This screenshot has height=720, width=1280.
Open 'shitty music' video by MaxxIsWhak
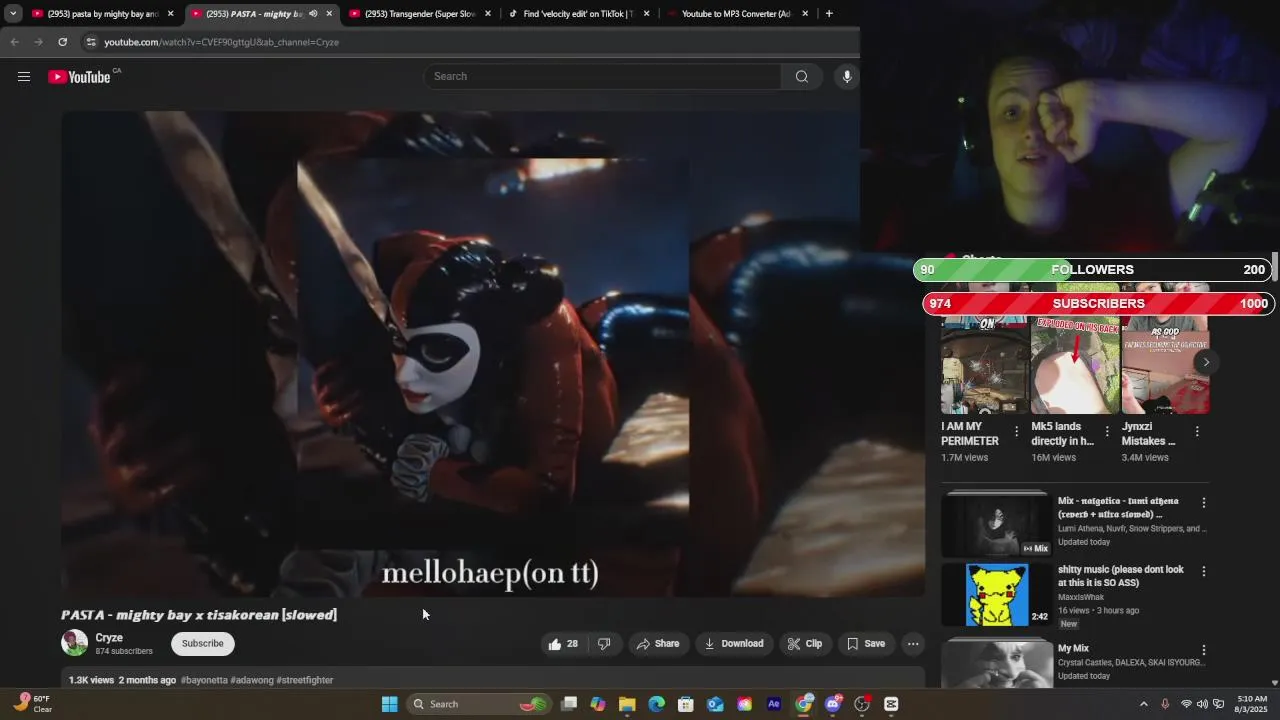[x=997, y=595]
